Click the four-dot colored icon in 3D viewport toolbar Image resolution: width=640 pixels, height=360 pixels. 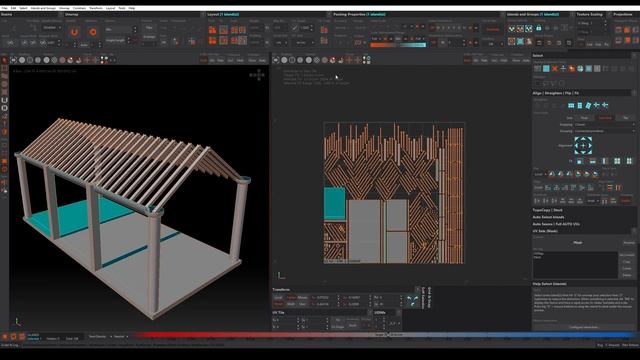[x=104, y=60]
